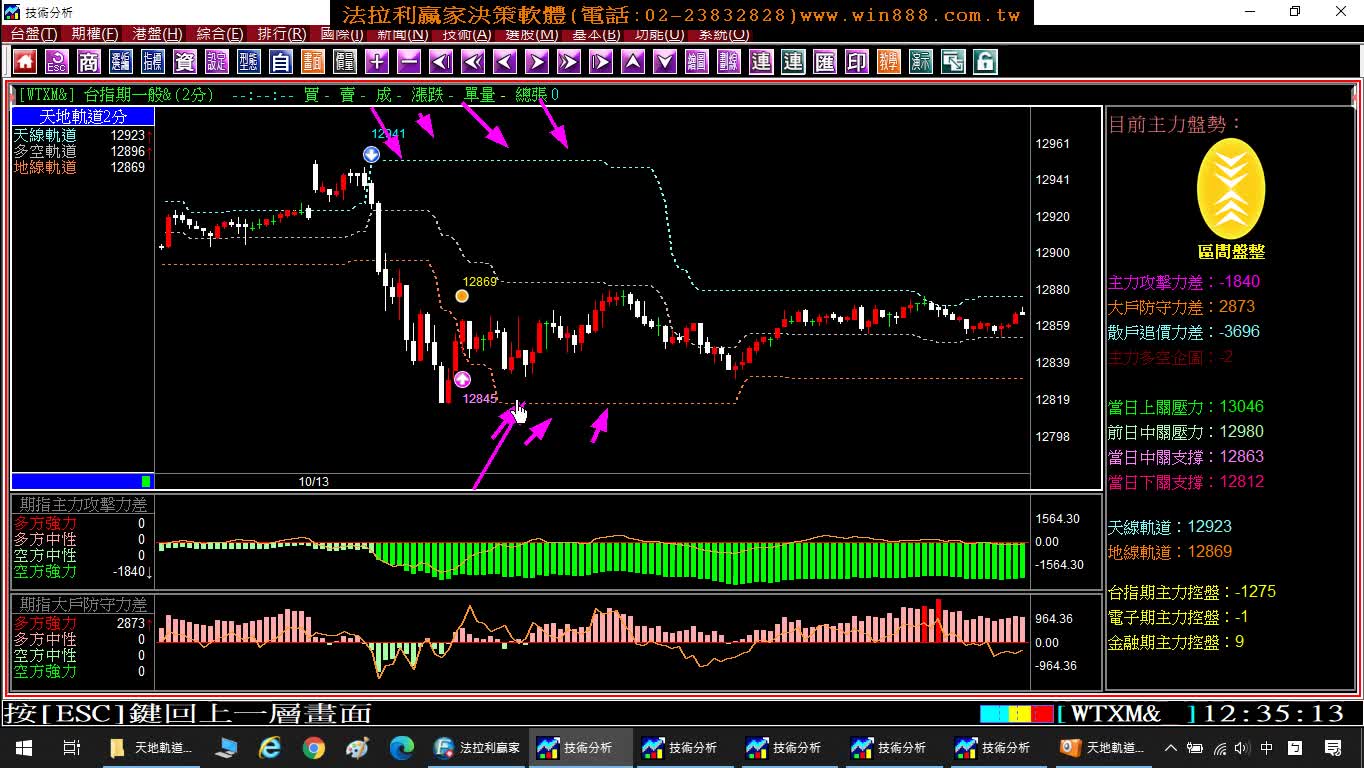Click the 印 print toolbar icon

[857, 62]
